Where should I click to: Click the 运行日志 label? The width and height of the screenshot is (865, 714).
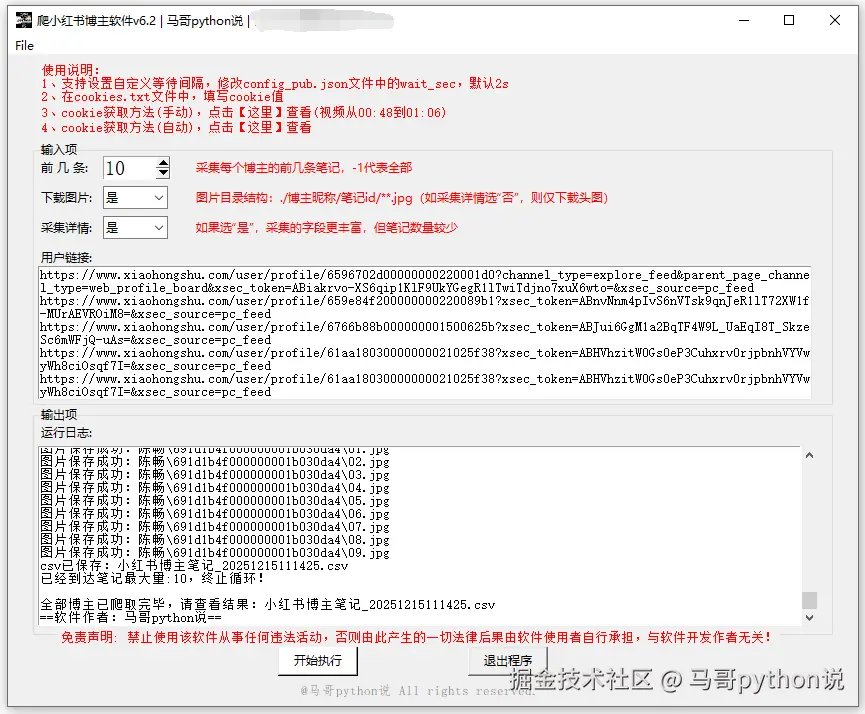click(66, 433)
